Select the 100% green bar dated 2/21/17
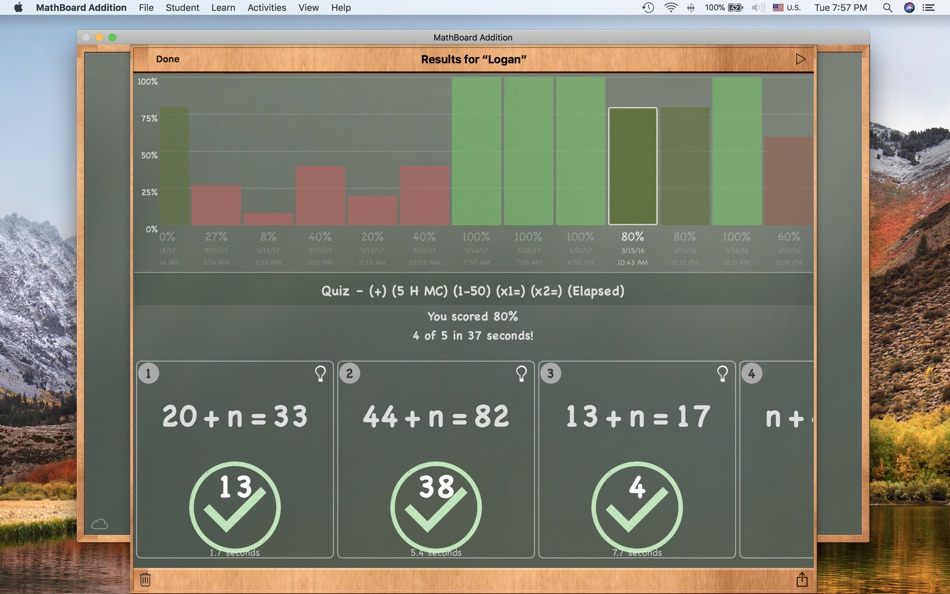Screen dimensions: 950x594 580,151
